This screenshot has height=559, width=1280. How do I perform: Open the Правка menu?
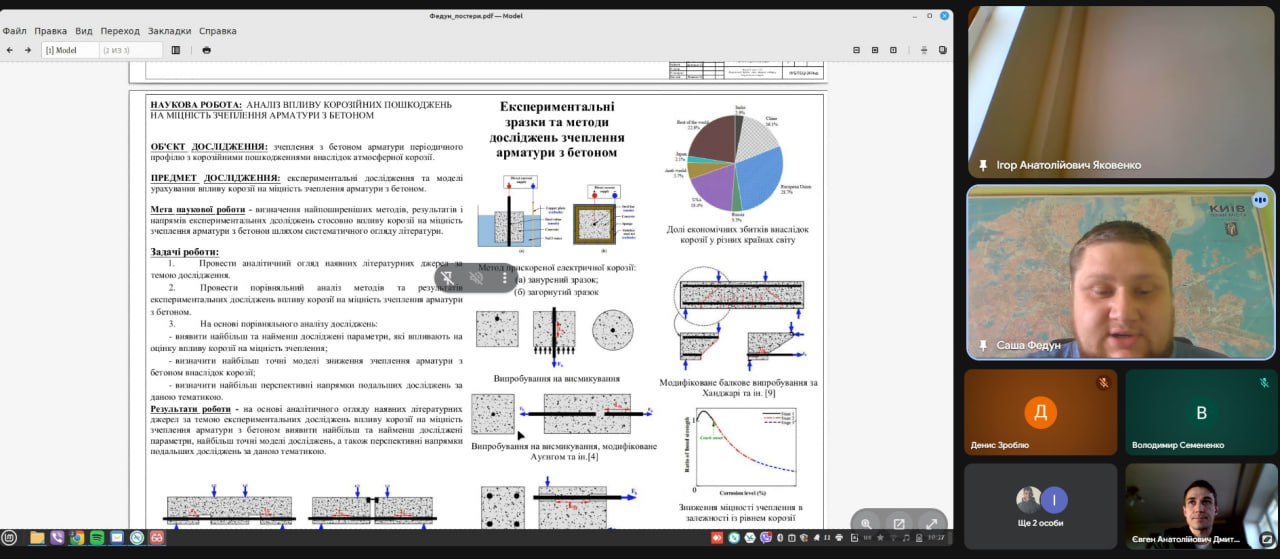click(x=51, y=31)
